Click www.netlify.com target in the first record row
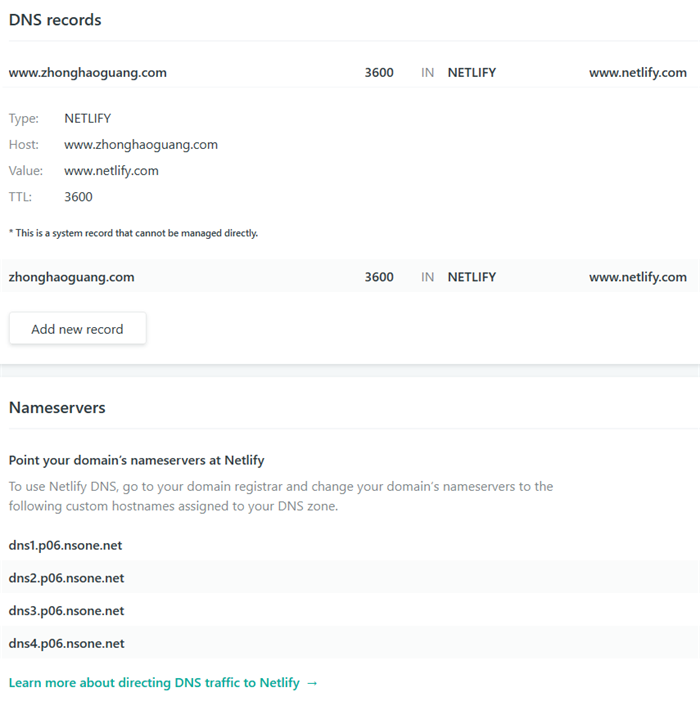Screen dimensions: 700x701 click(x=637, y=72)
